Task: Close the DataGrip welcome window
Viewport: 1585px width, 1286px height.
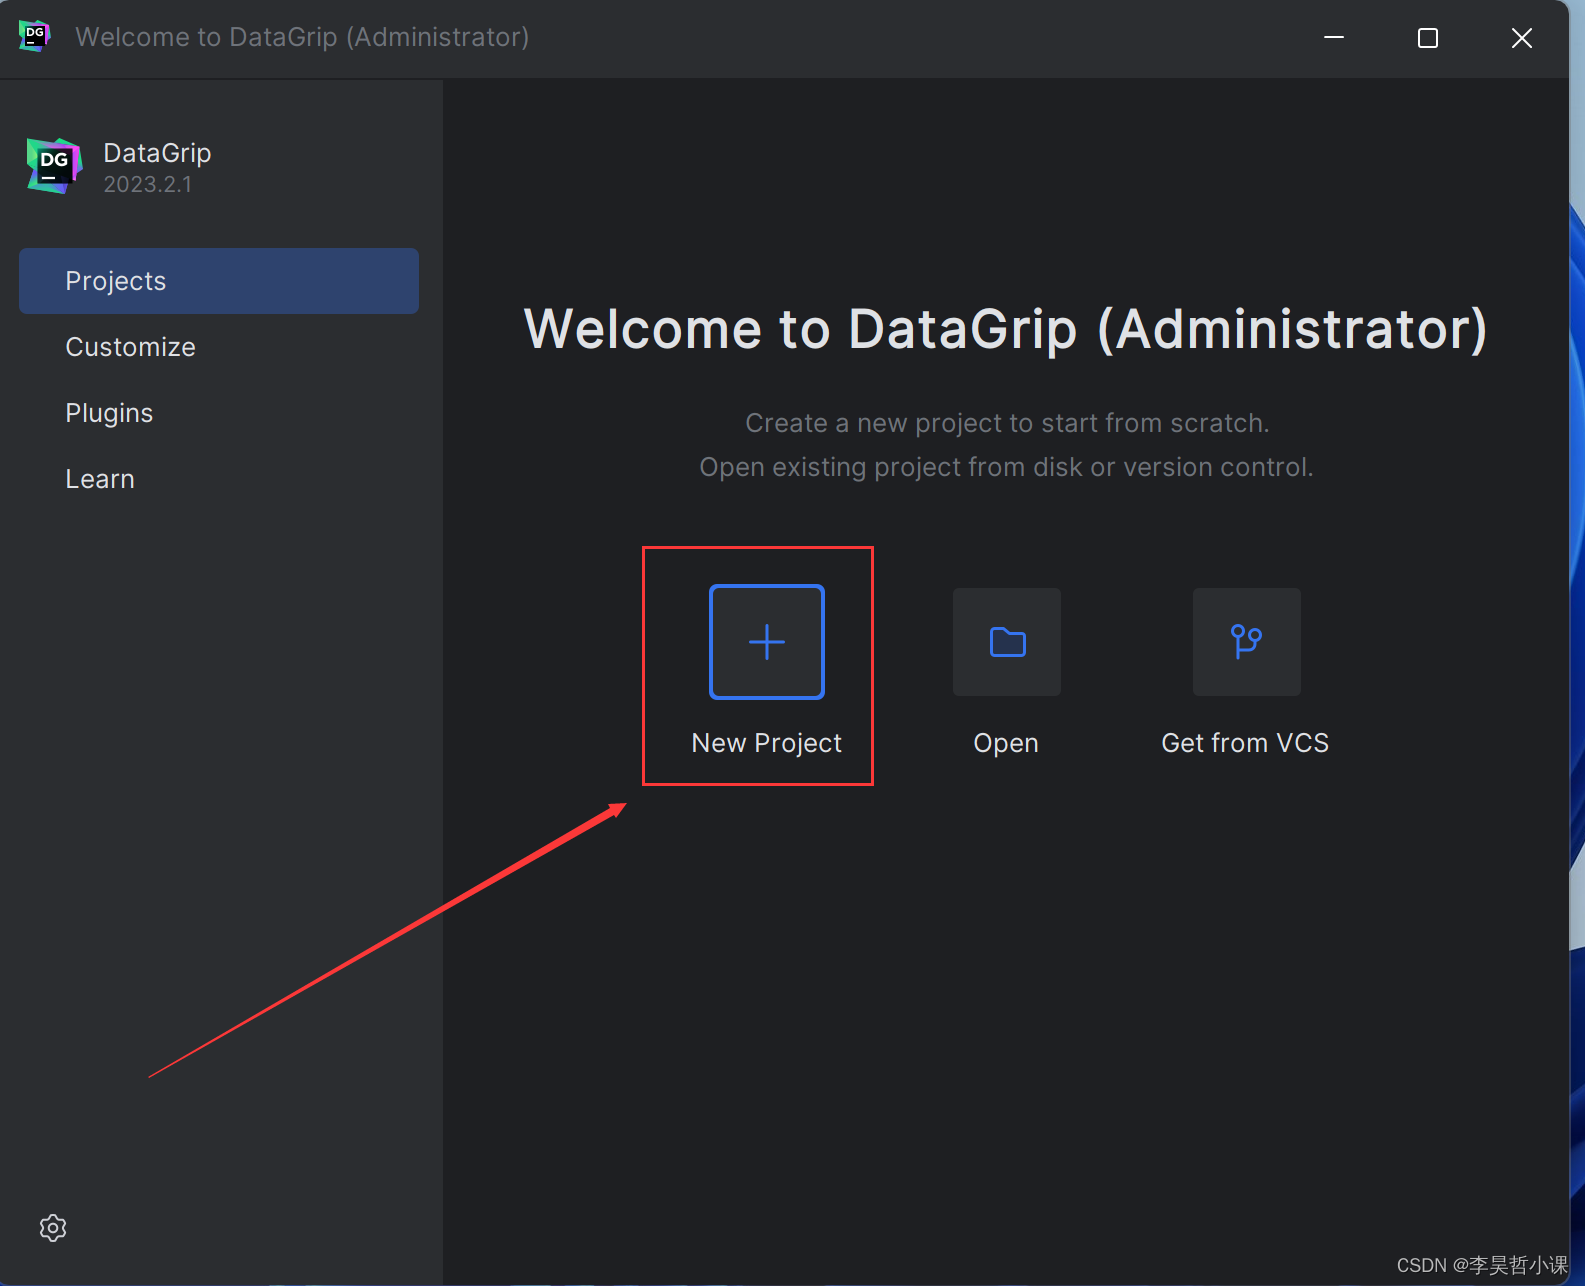Action: (x=1522, y=38)
